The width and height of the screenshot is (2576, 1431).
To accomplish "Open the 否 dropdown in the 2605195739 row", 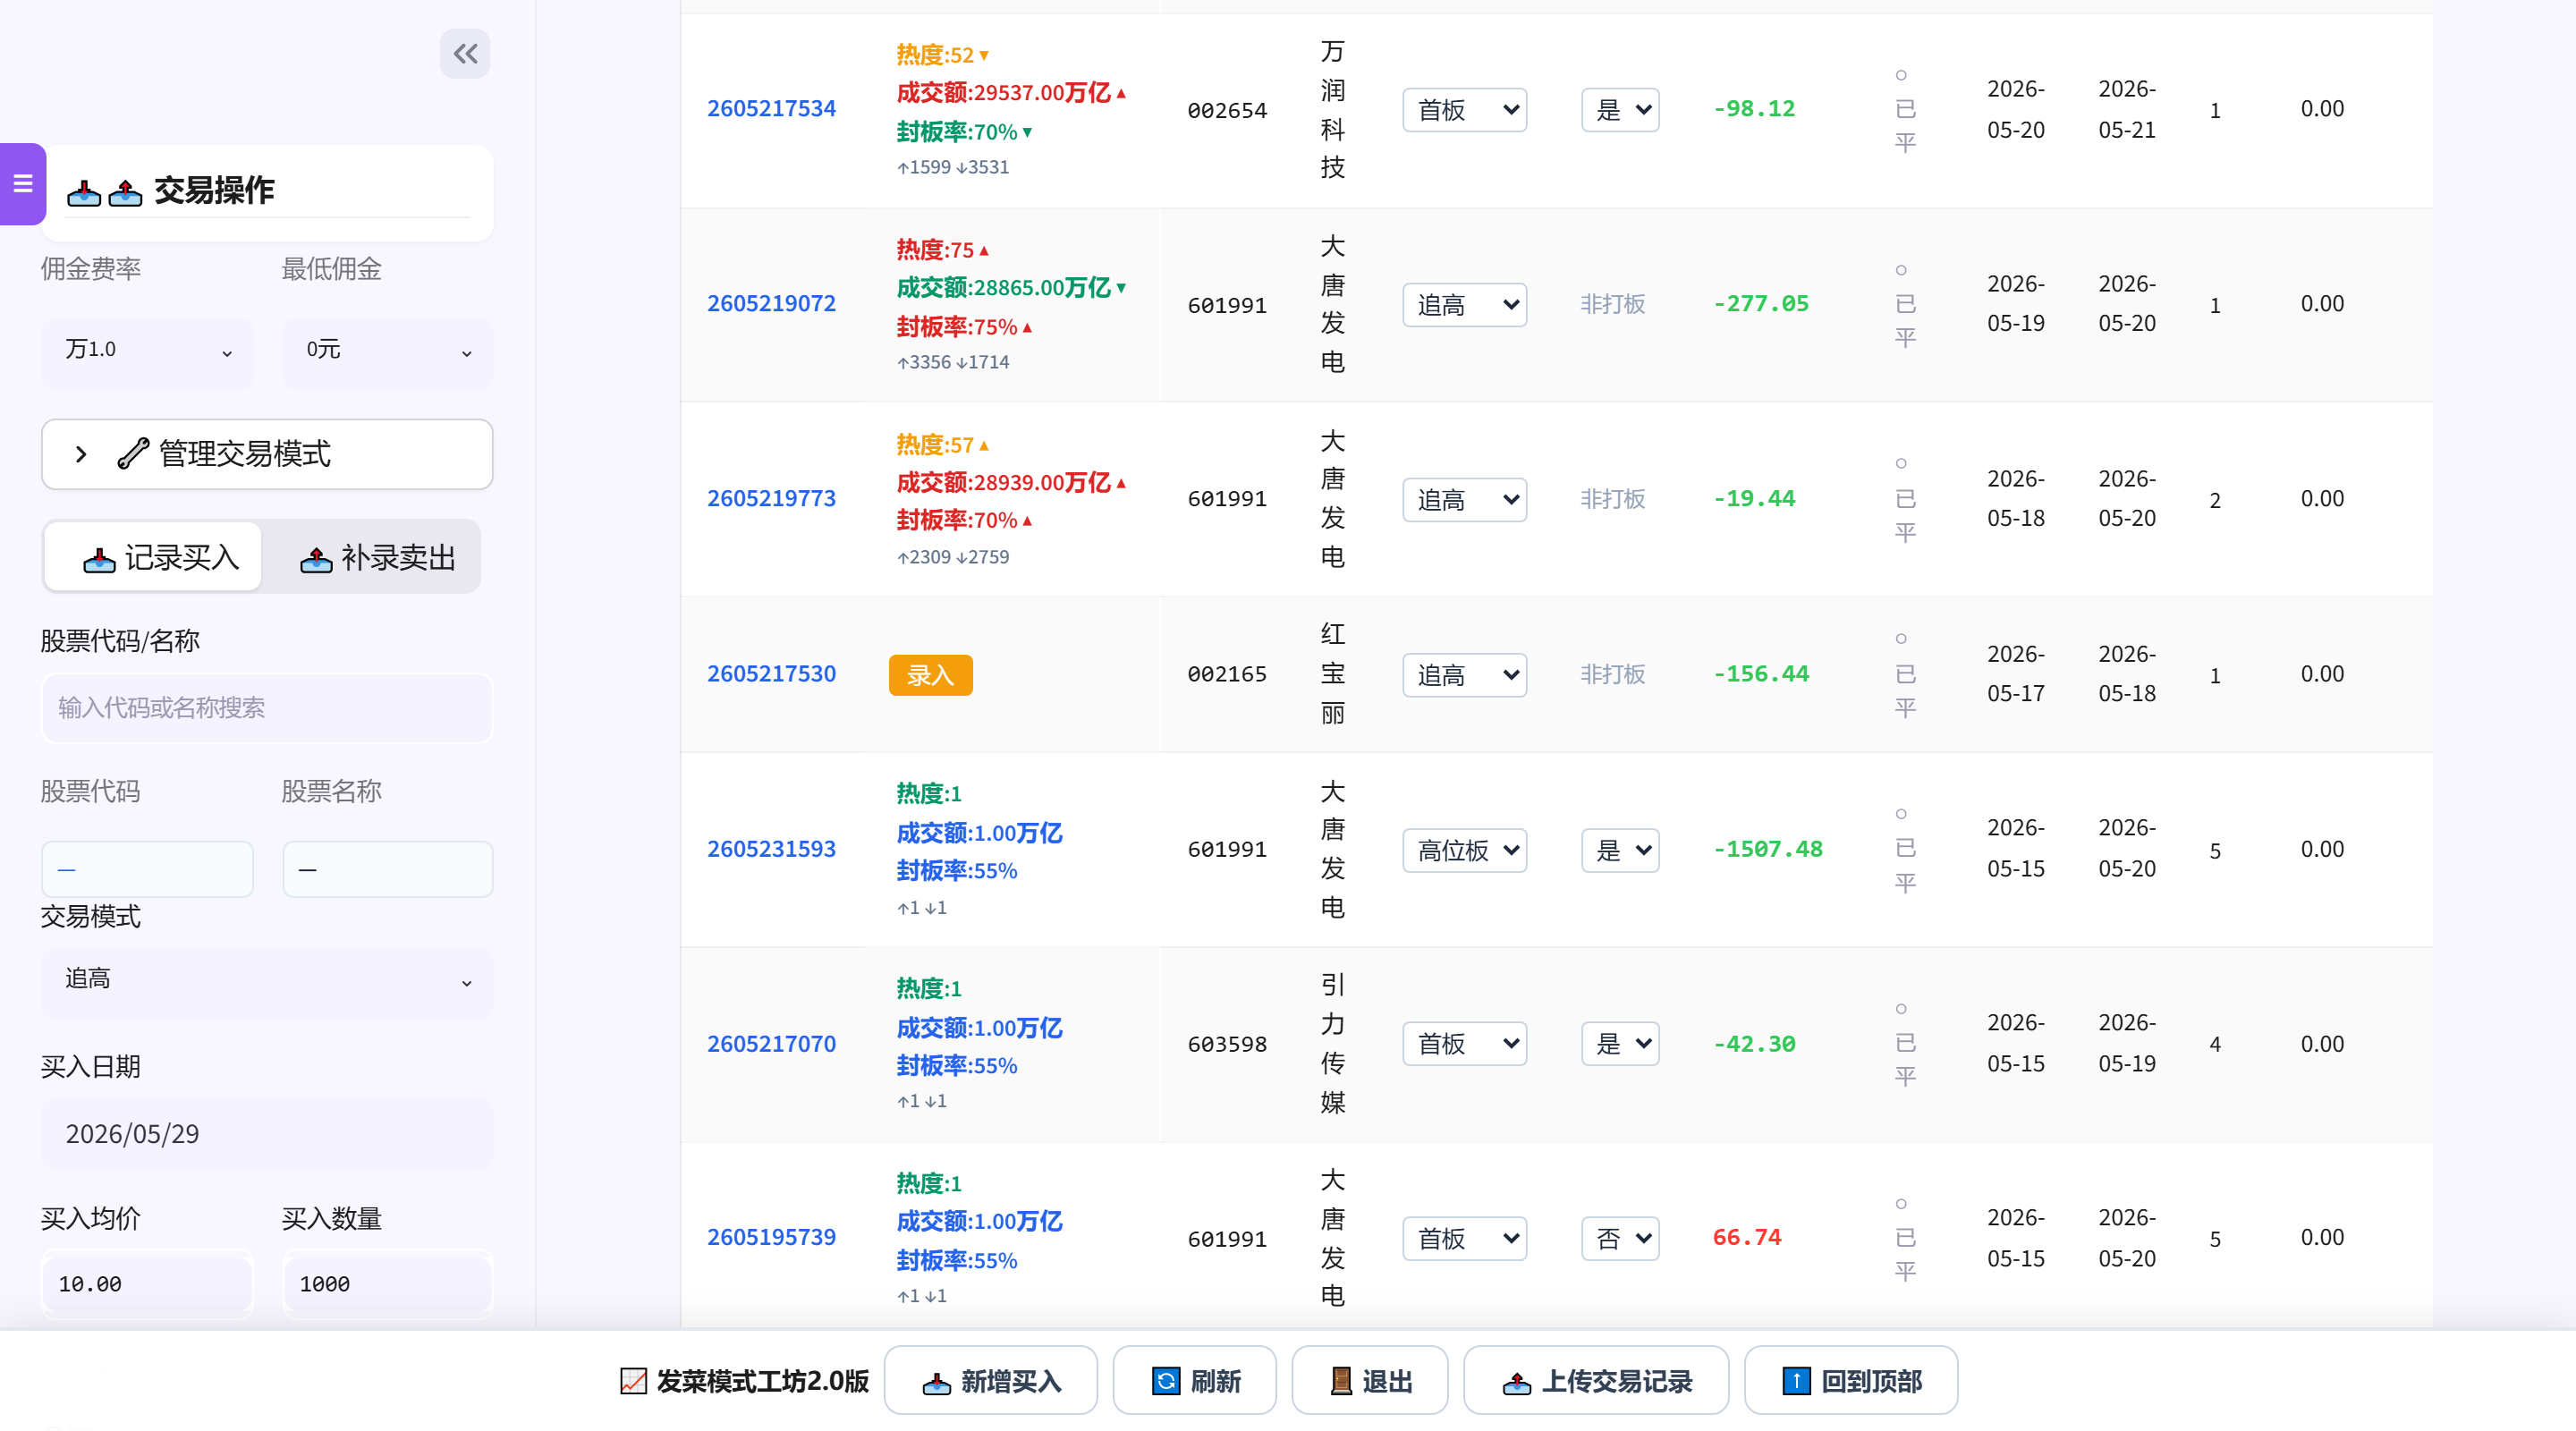I will point(1620,1239).
